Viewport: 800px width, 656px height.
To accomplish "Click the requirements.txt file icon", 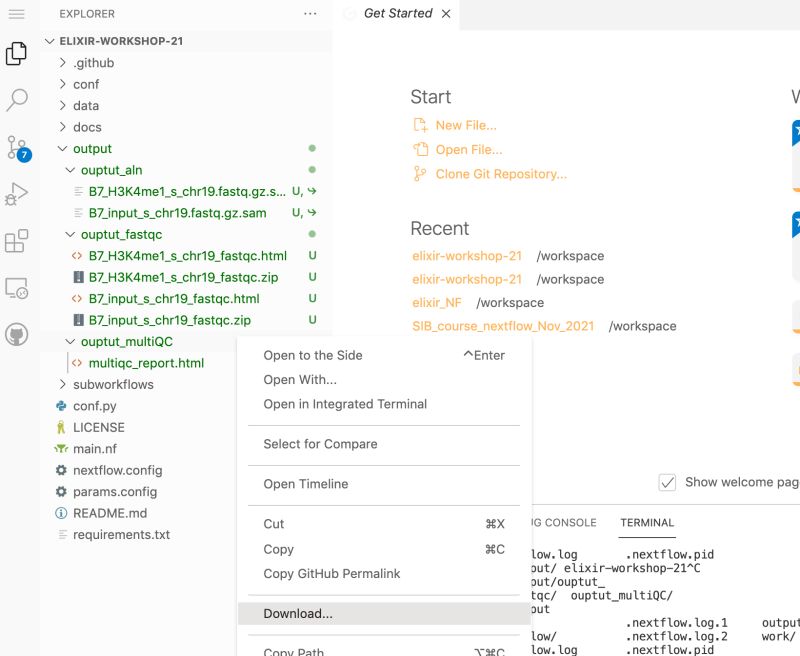I will coord(63,535).
